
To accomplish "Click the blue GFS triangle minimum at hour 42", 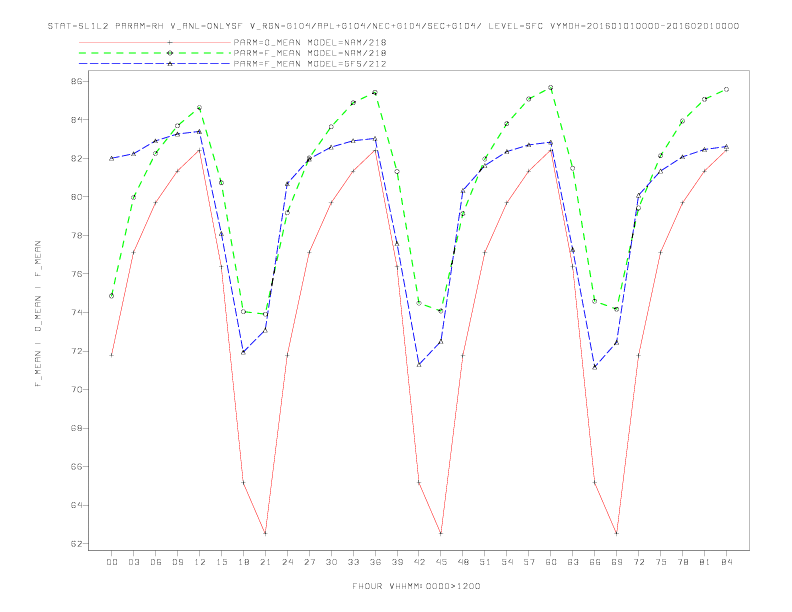I will point(419,365).
